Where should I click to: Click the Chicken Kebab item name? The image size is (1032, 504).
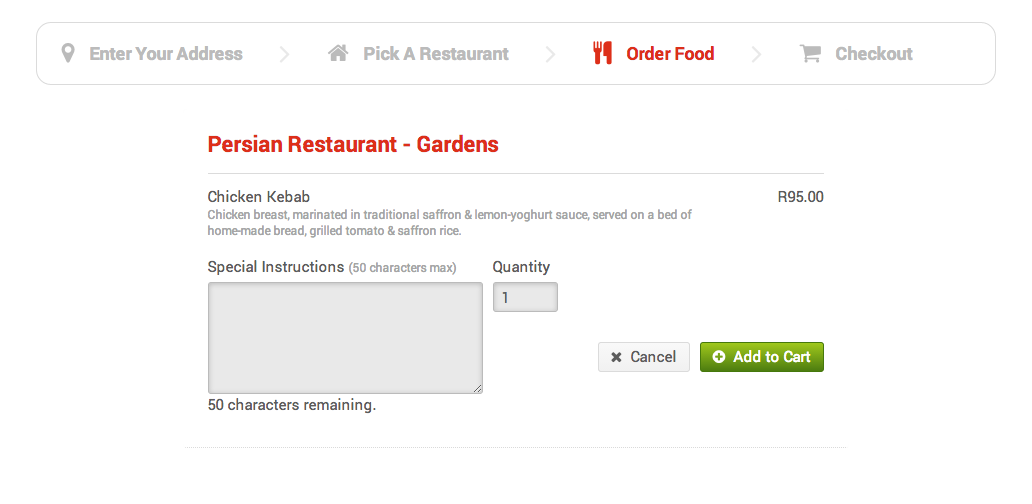click(x=259, y=197)
